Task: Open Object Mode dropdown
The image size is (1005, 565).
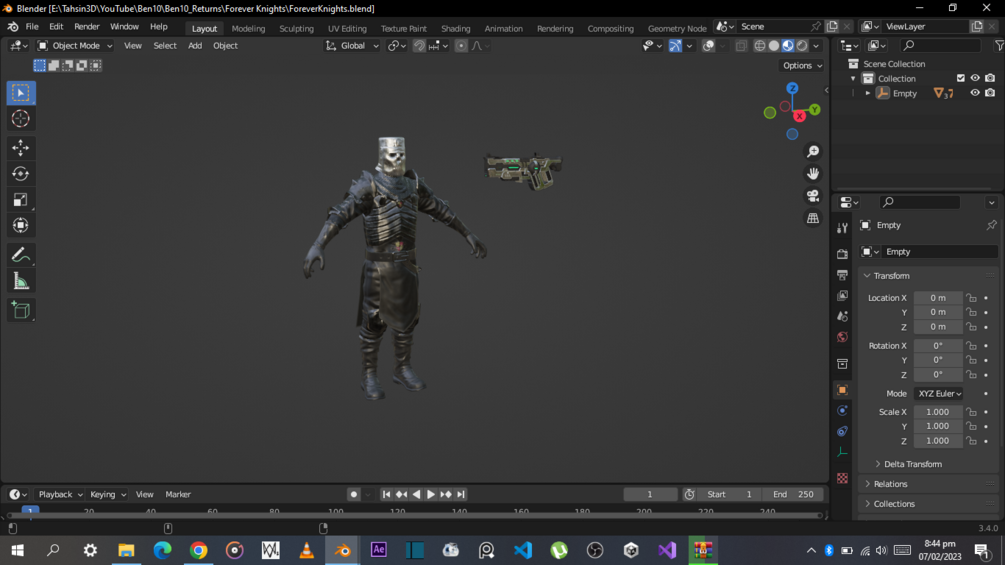Action: click(75, 45)
